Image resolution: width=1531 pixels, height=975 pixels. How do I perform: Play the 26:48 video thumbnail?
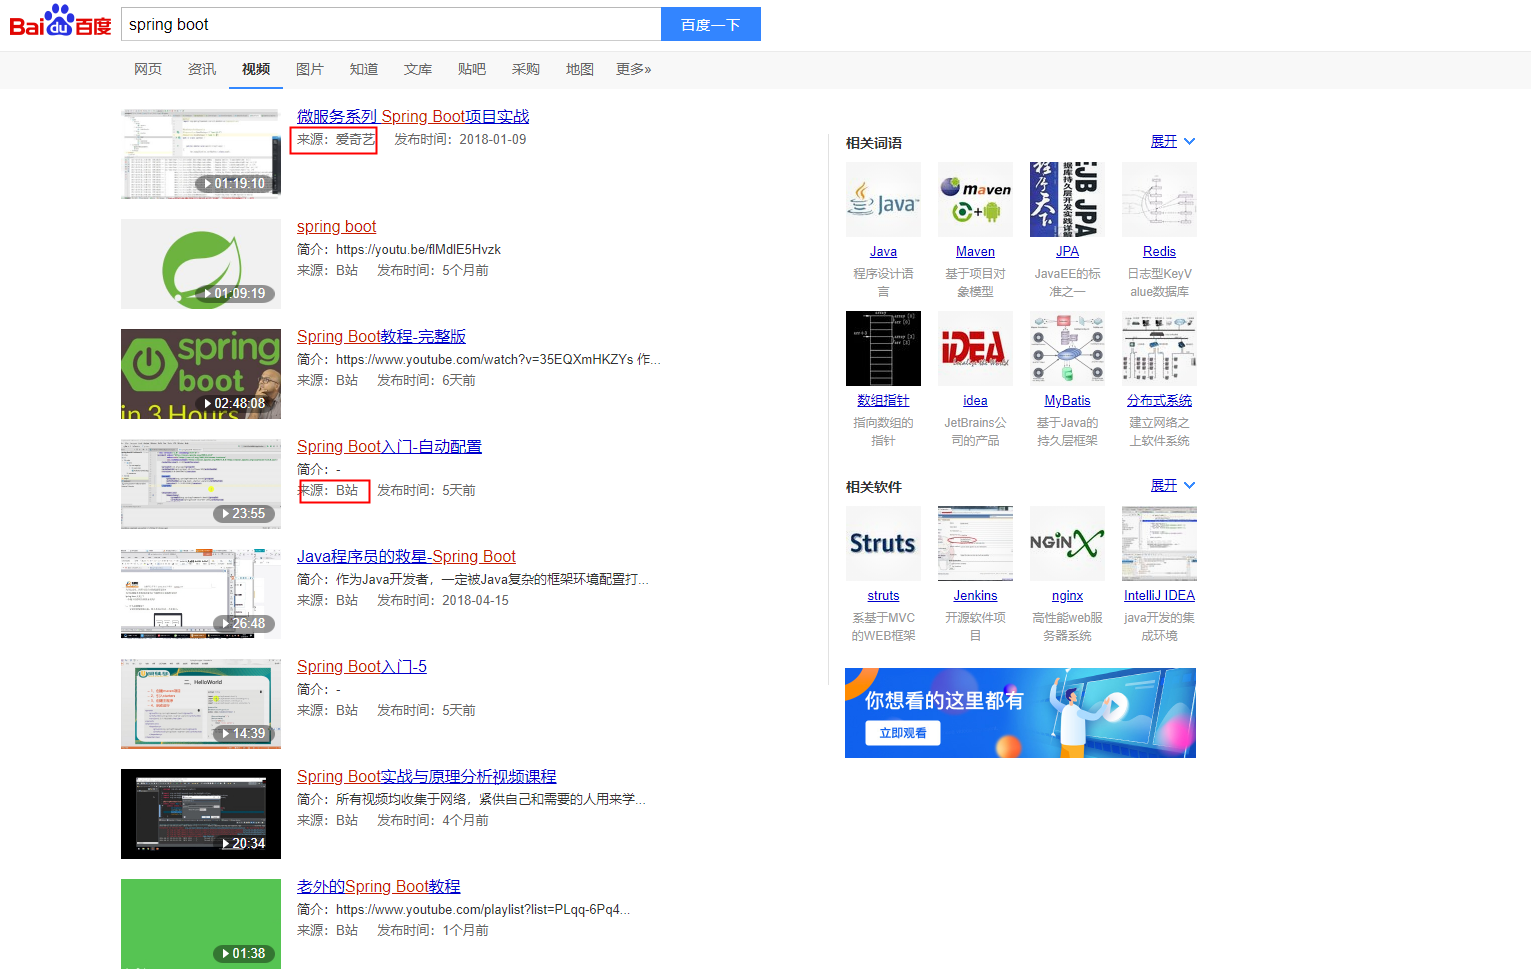pyautogui.click(x=201, y=594)
